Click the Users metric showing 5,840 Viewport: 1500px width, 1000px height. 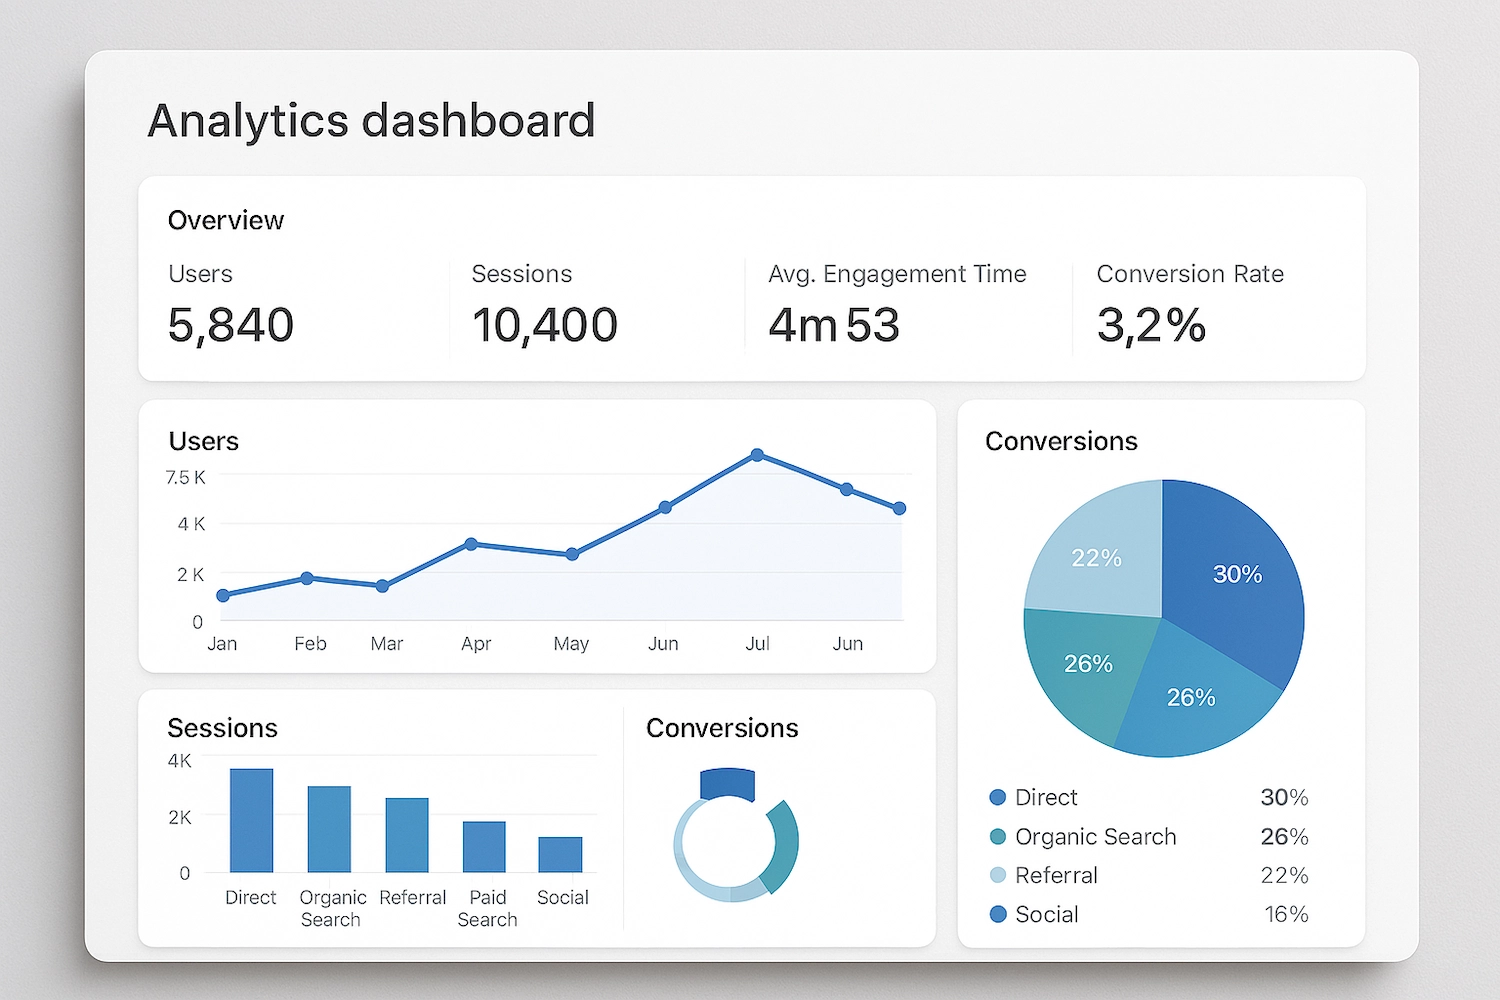(231, 324)
